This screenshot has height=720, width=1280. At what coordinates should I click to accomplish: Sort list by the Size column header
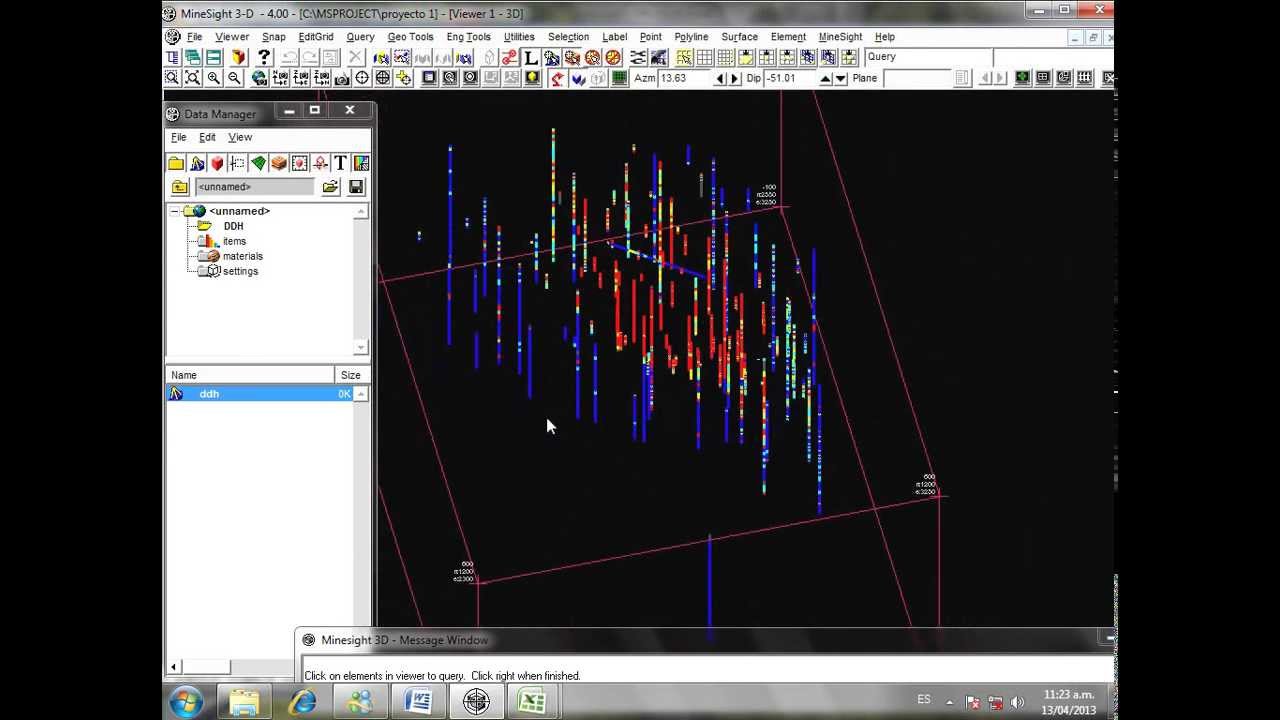(x=350, y=375)
